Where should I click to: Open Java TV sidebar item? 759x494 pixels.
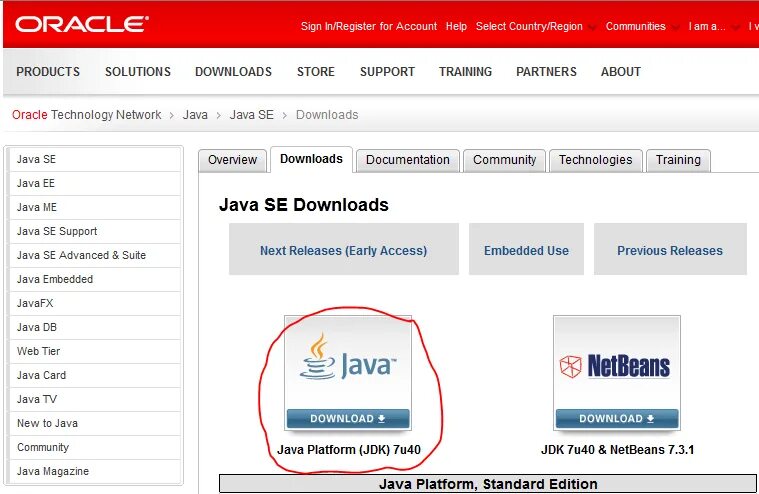coord(95,399)
